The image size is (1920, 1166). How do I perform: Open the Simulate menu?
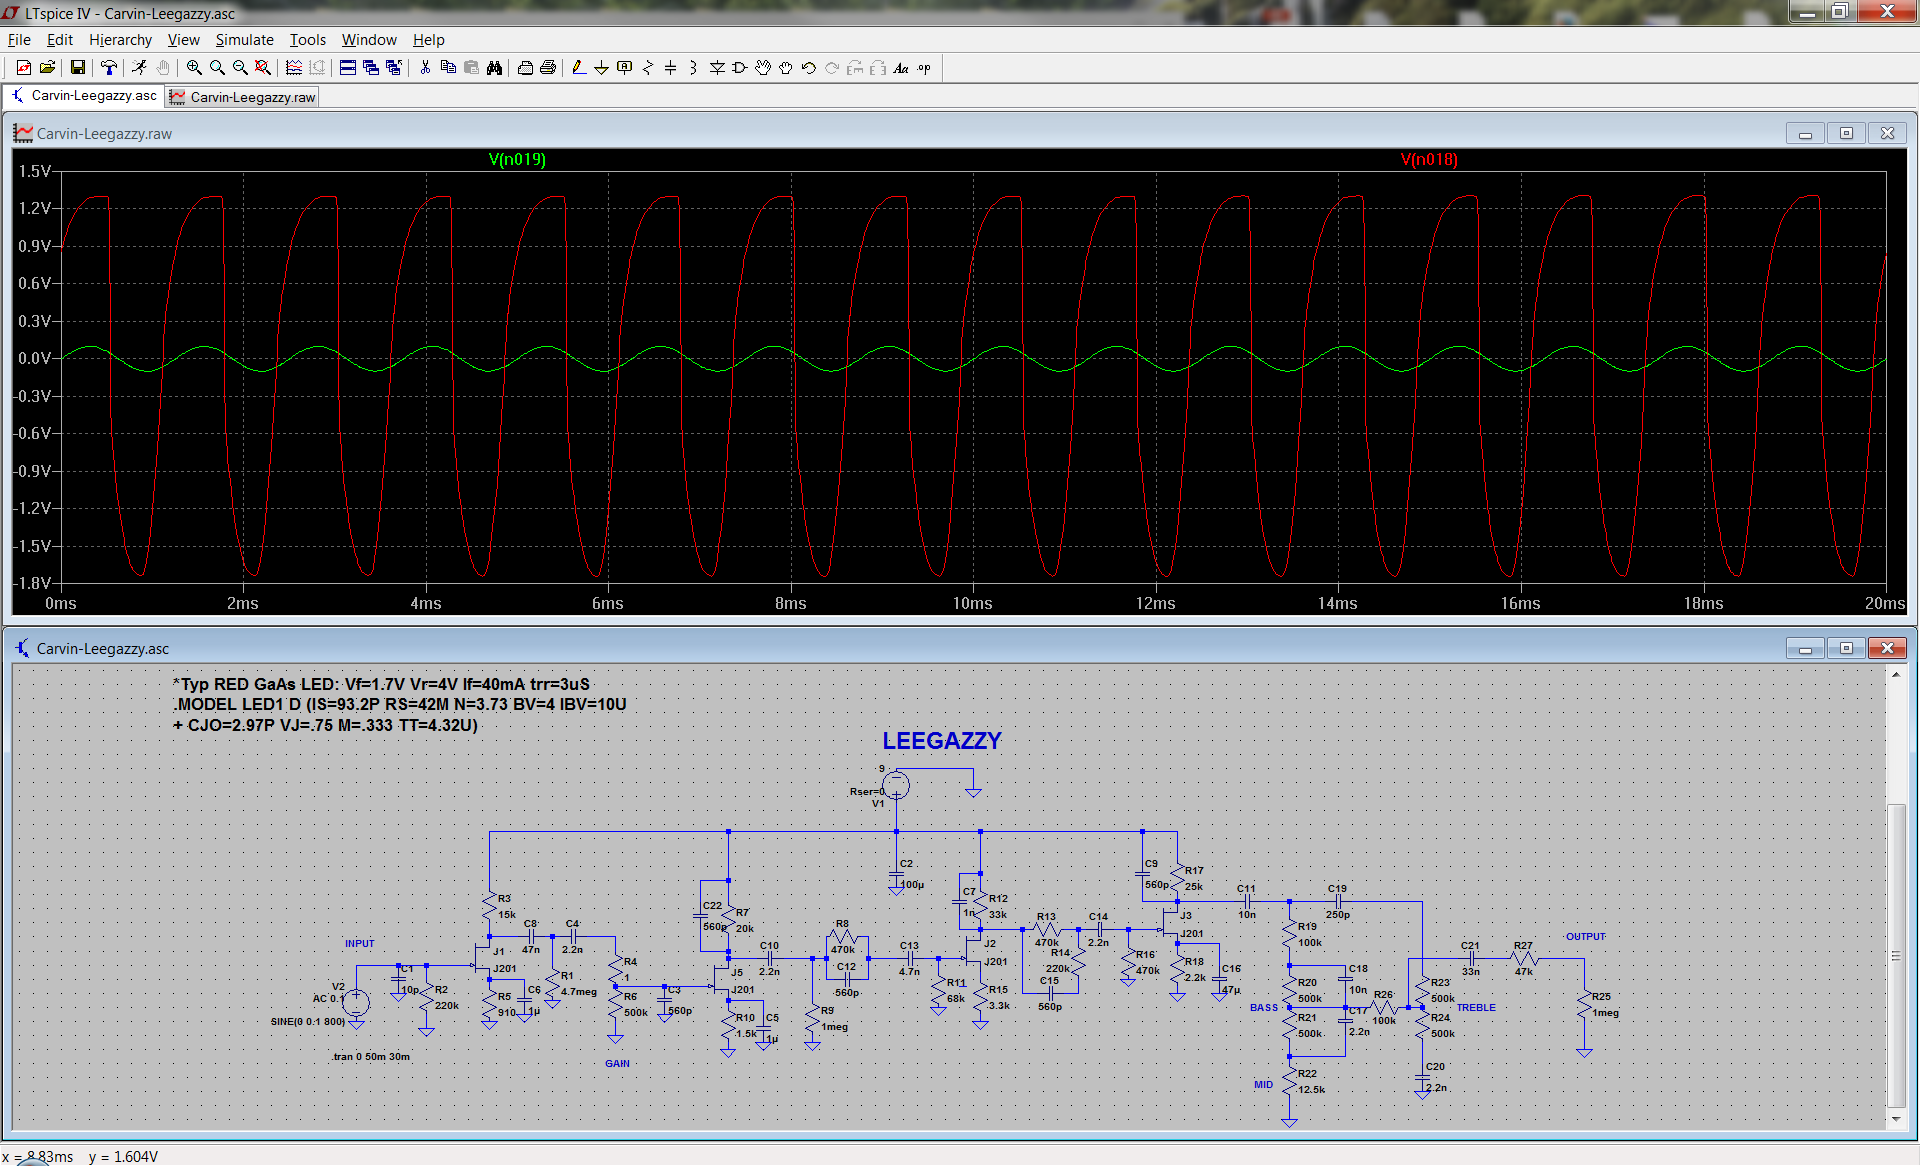pyautogui.click(x=244, y=40)
